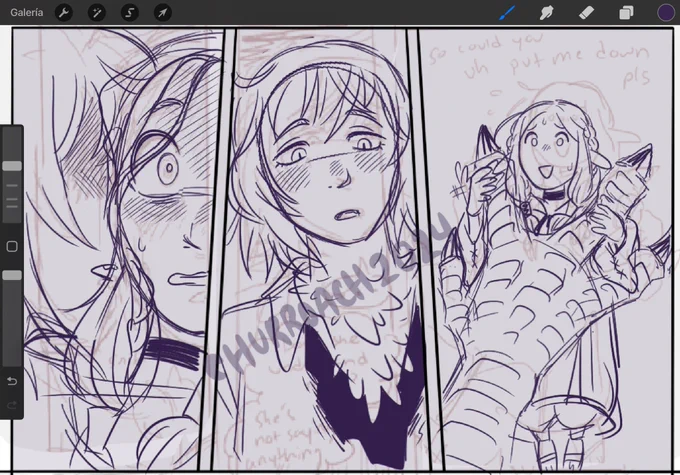Select the Eraser tool
Image resolution: width=680 pixels, height=475 pixels.
pyautogui.click(x=586, y=13)
